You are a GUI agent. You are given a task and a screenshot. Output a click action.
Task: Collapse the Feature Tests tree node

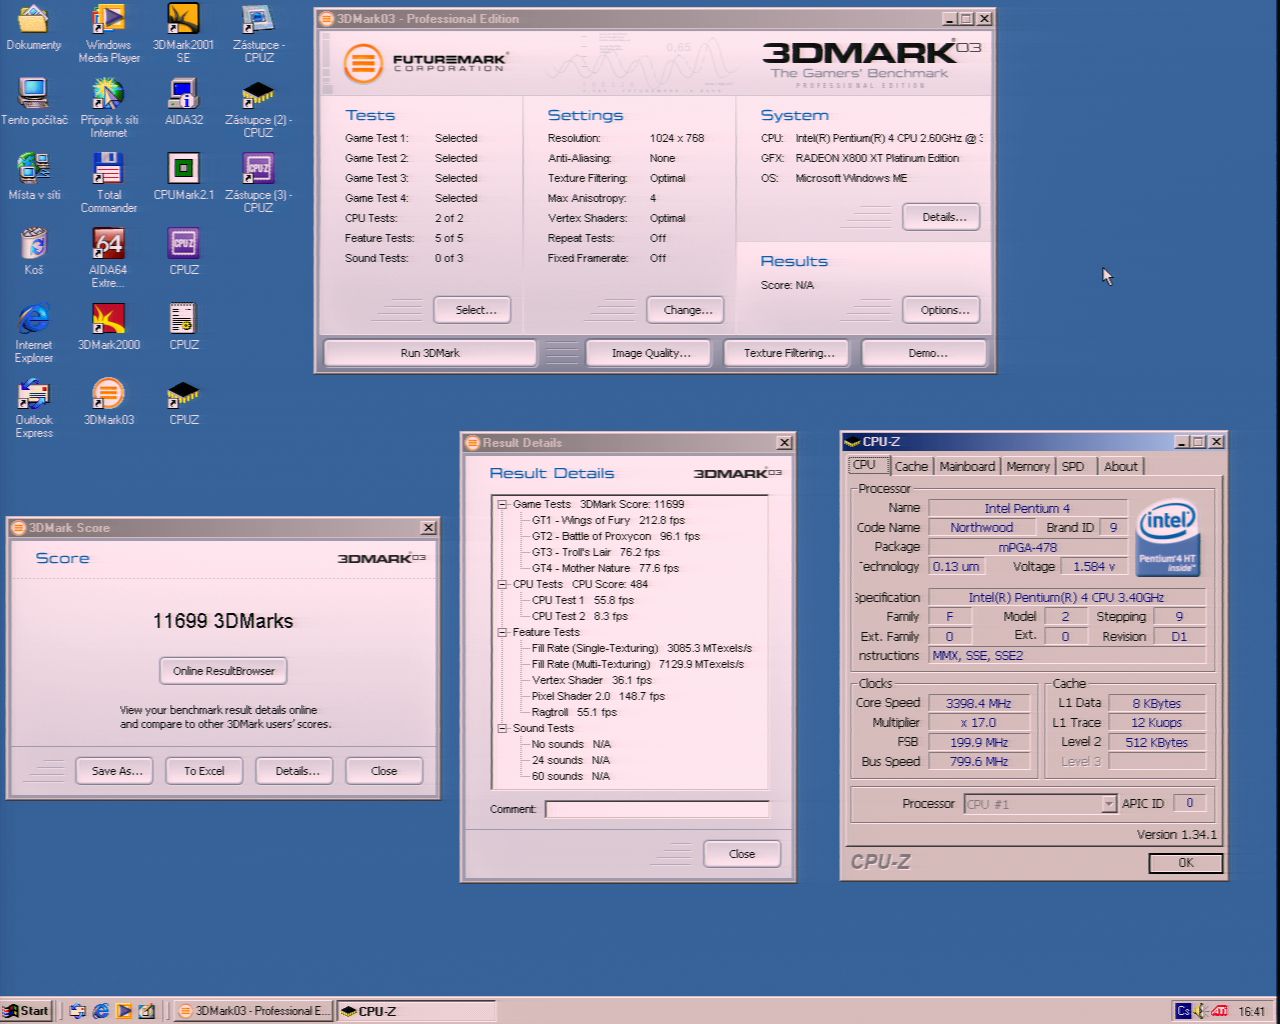point(503,632)
